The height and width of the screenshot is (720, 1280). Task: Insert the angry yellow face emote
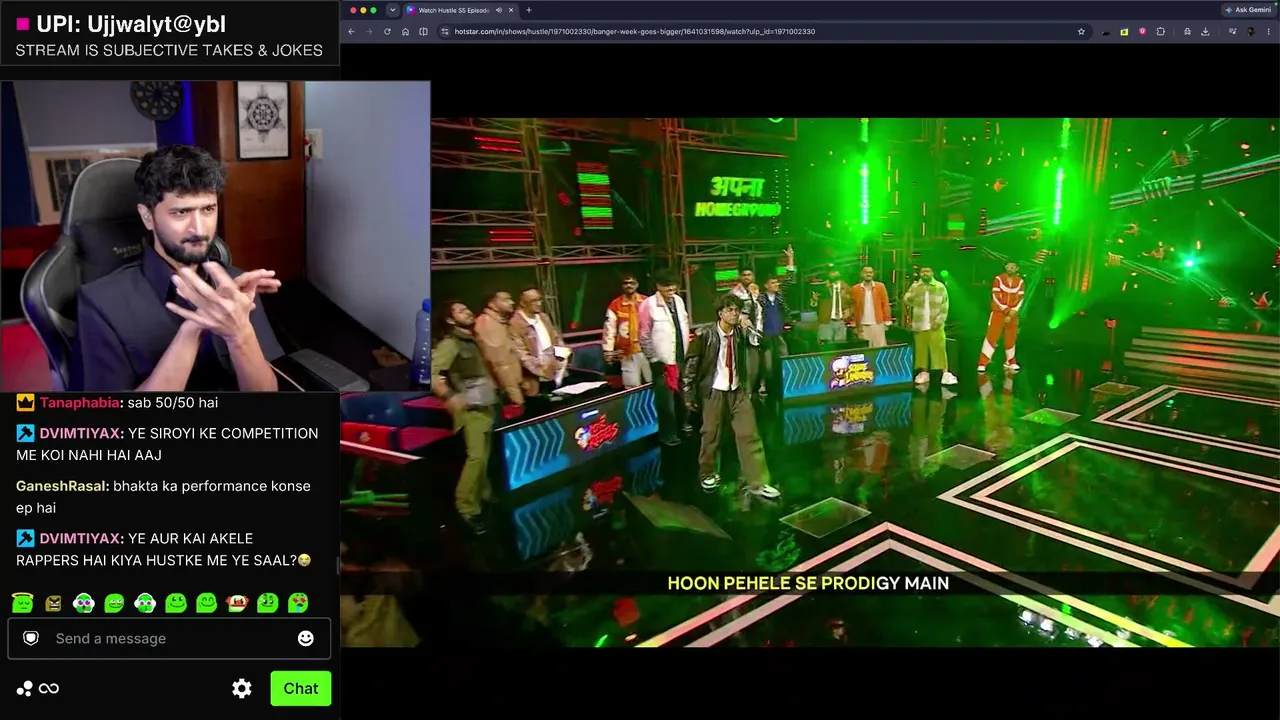click(x=53, y=603)
